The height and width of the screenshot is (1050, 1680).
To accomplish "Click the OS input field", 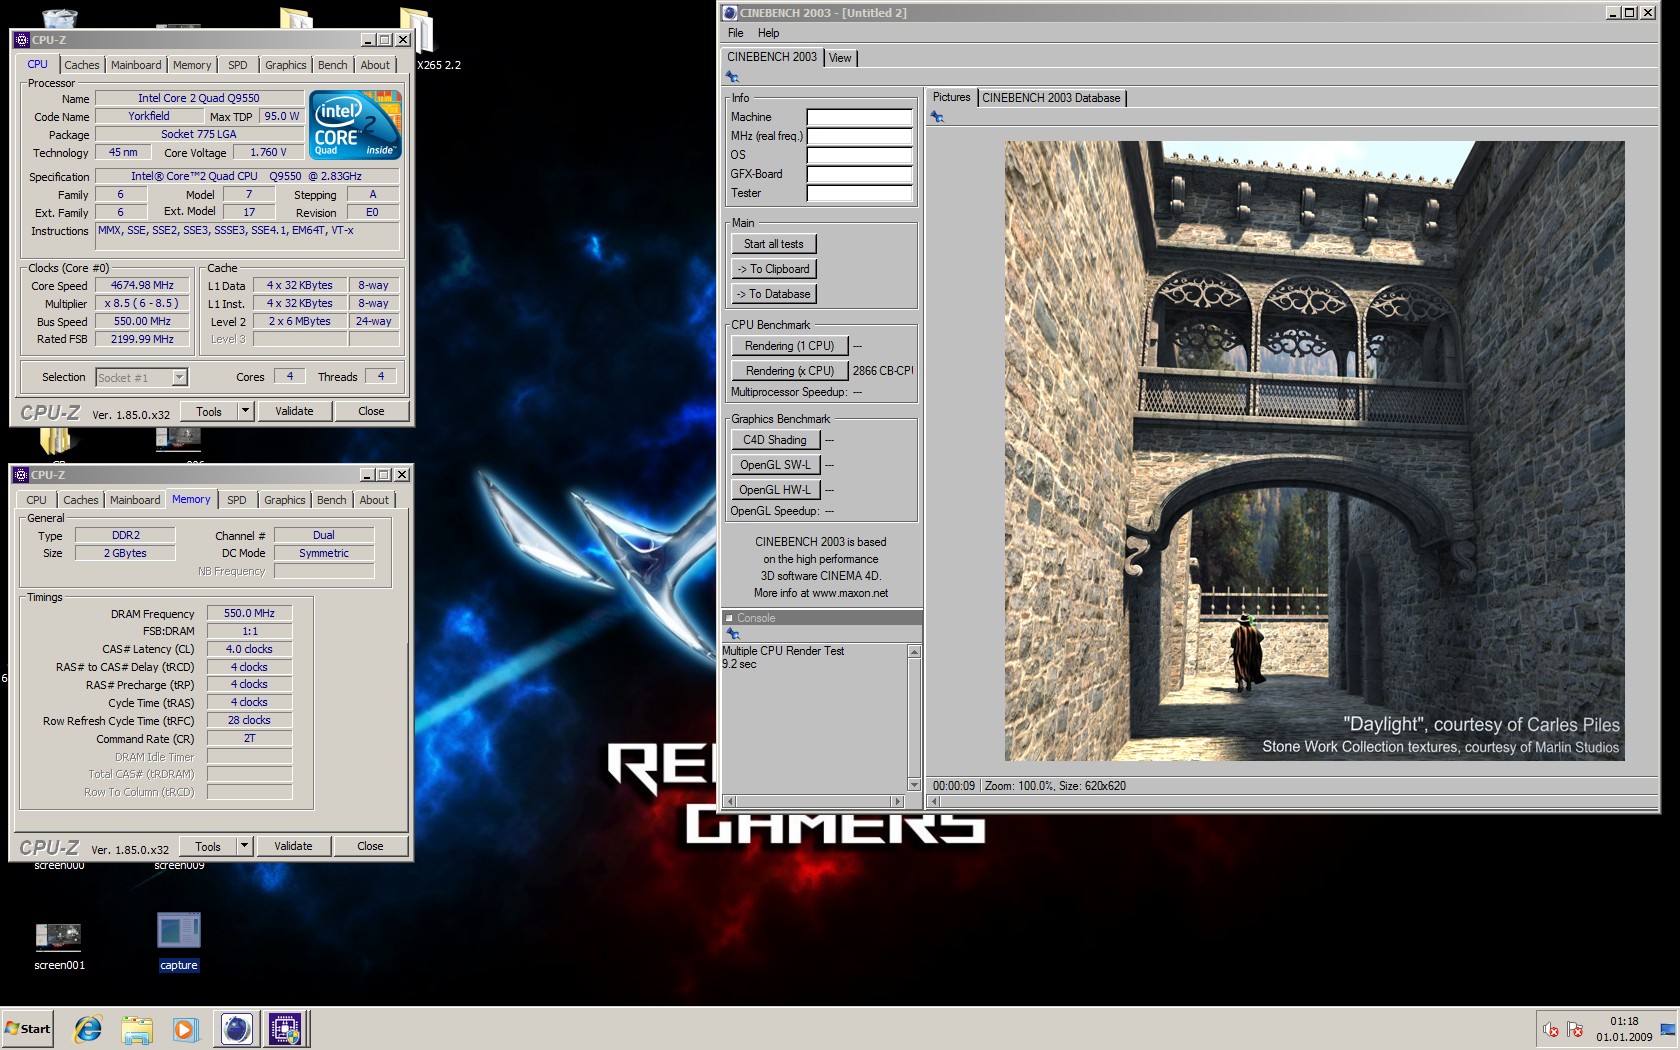I will [x=859, y=155].
